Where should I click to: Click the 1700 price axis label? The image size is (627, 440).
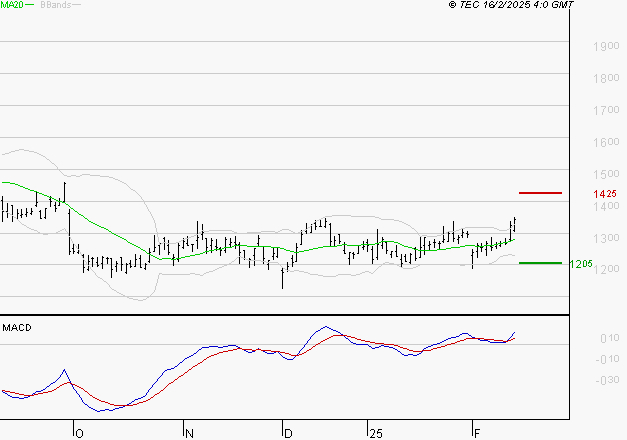point(606,110)
